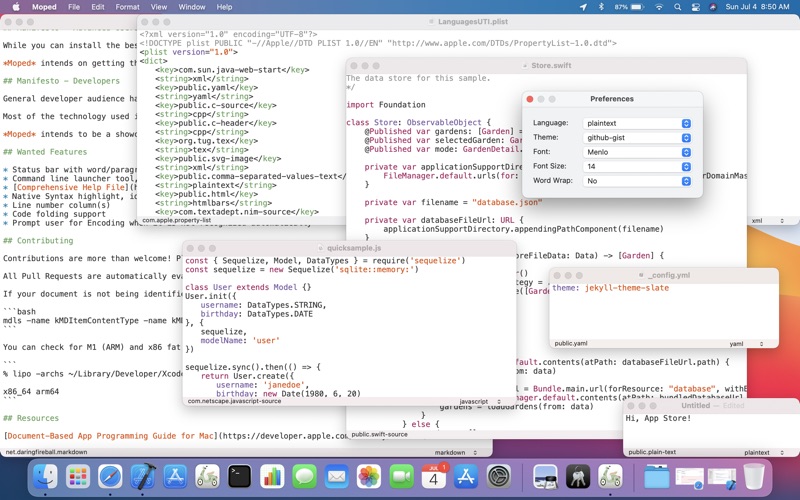Image resolution: width=800 pixels, height=500 pixels.
Task: Click the Moped scooter icon beside Keychain Access
Action: 610,478
